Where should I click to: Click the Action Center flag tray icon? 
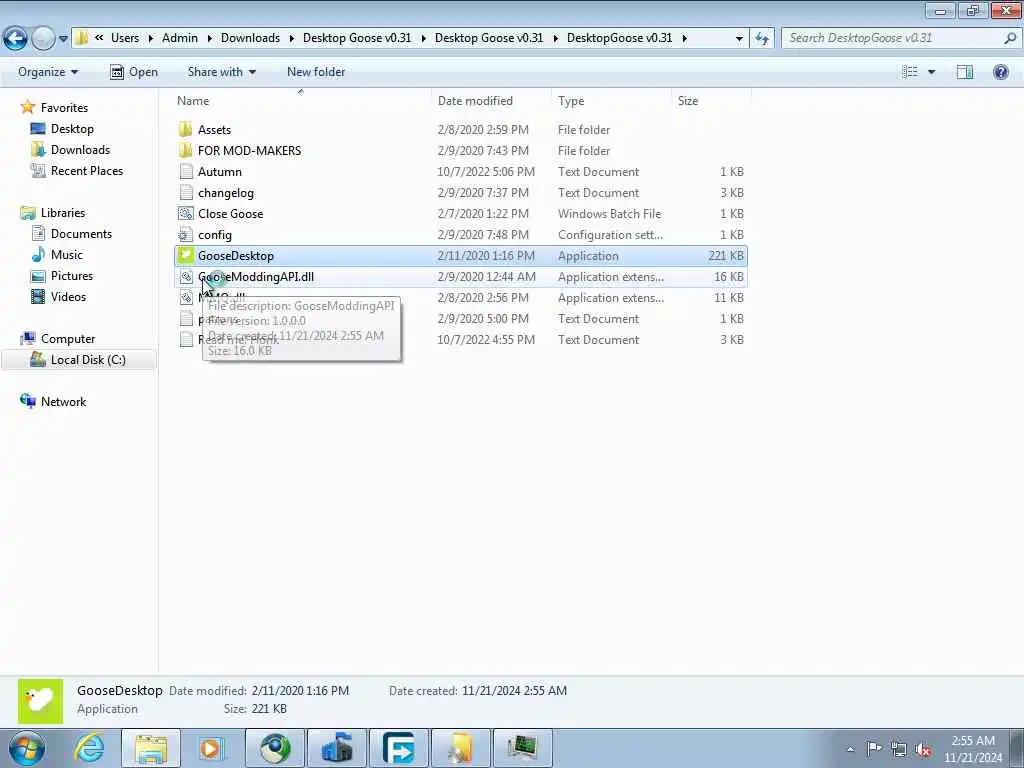[x=873, y=748]
